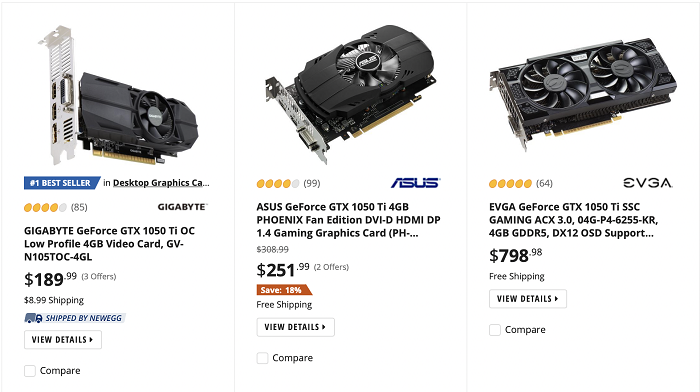Click View Details for the GIGABYTE card
Image resolution: width=700 pixels, height=392 pixels.
(63, 340)
